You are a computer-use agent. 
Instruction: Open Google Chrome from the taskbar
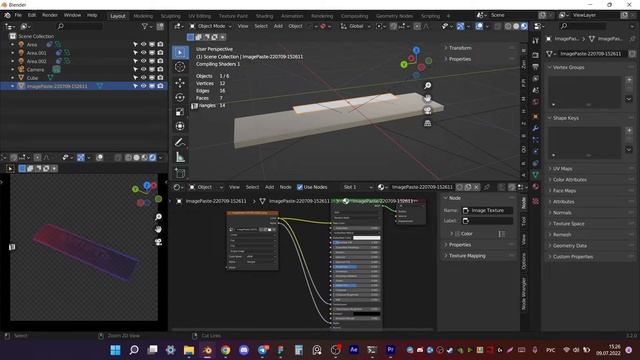(x=225, y=350)
